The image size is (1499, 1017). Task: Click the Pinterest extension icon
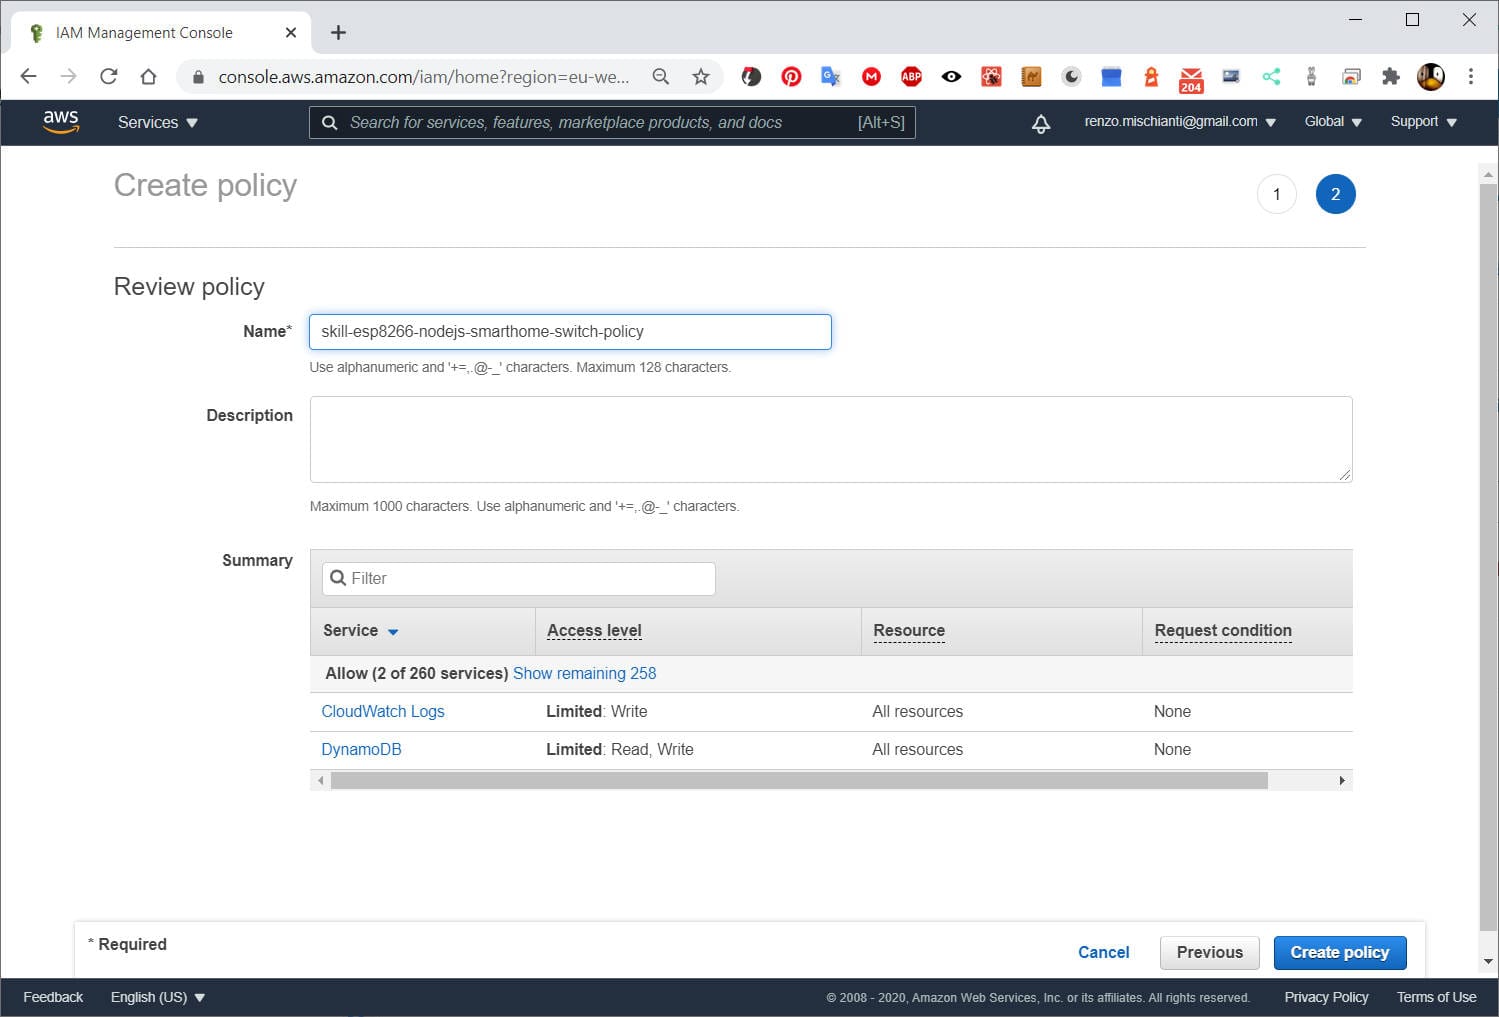coord(791,76)
